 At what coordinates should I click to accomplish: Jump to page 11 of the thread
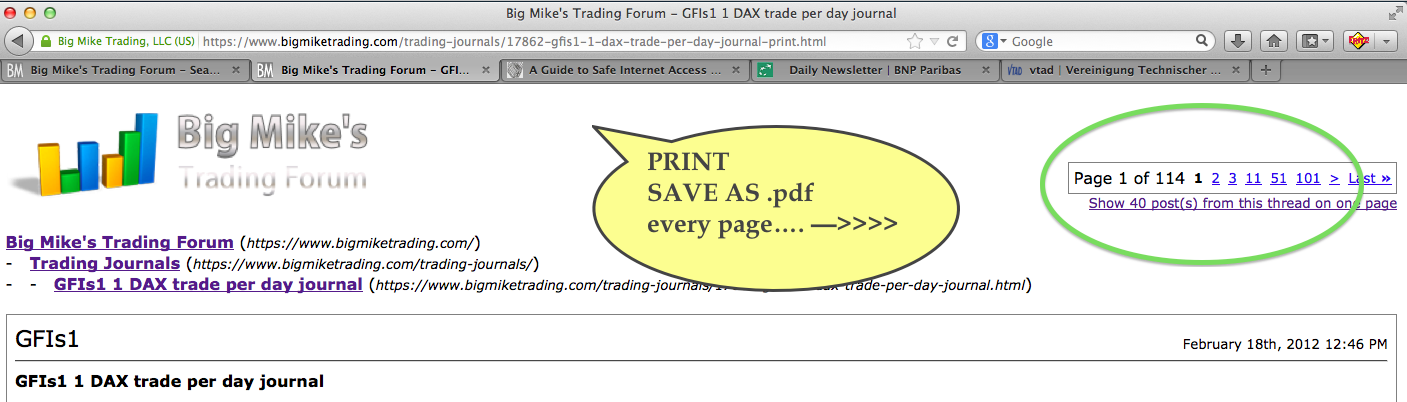[x=1253, y=179]
